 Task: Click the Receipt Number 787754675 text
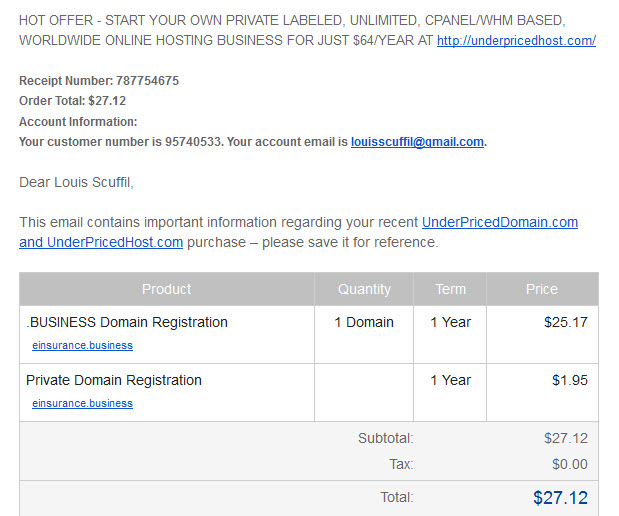point(99,81)
